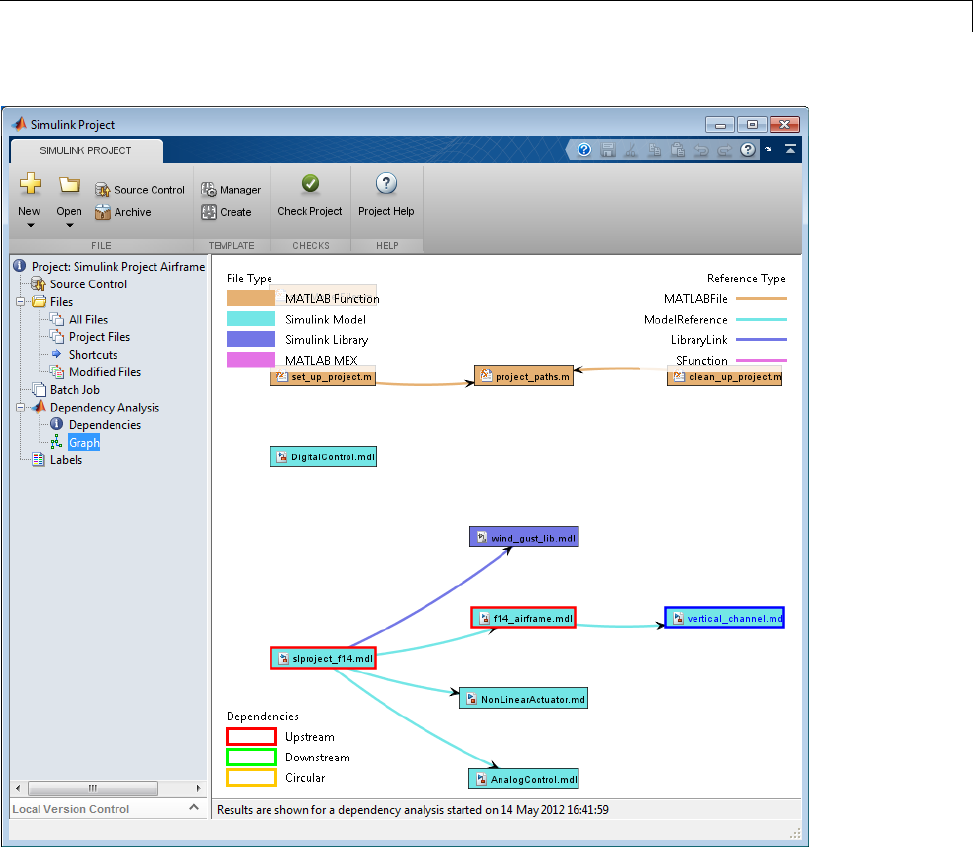Click the green Downstream legend box
Screen dimensions: 973x847
251,757
